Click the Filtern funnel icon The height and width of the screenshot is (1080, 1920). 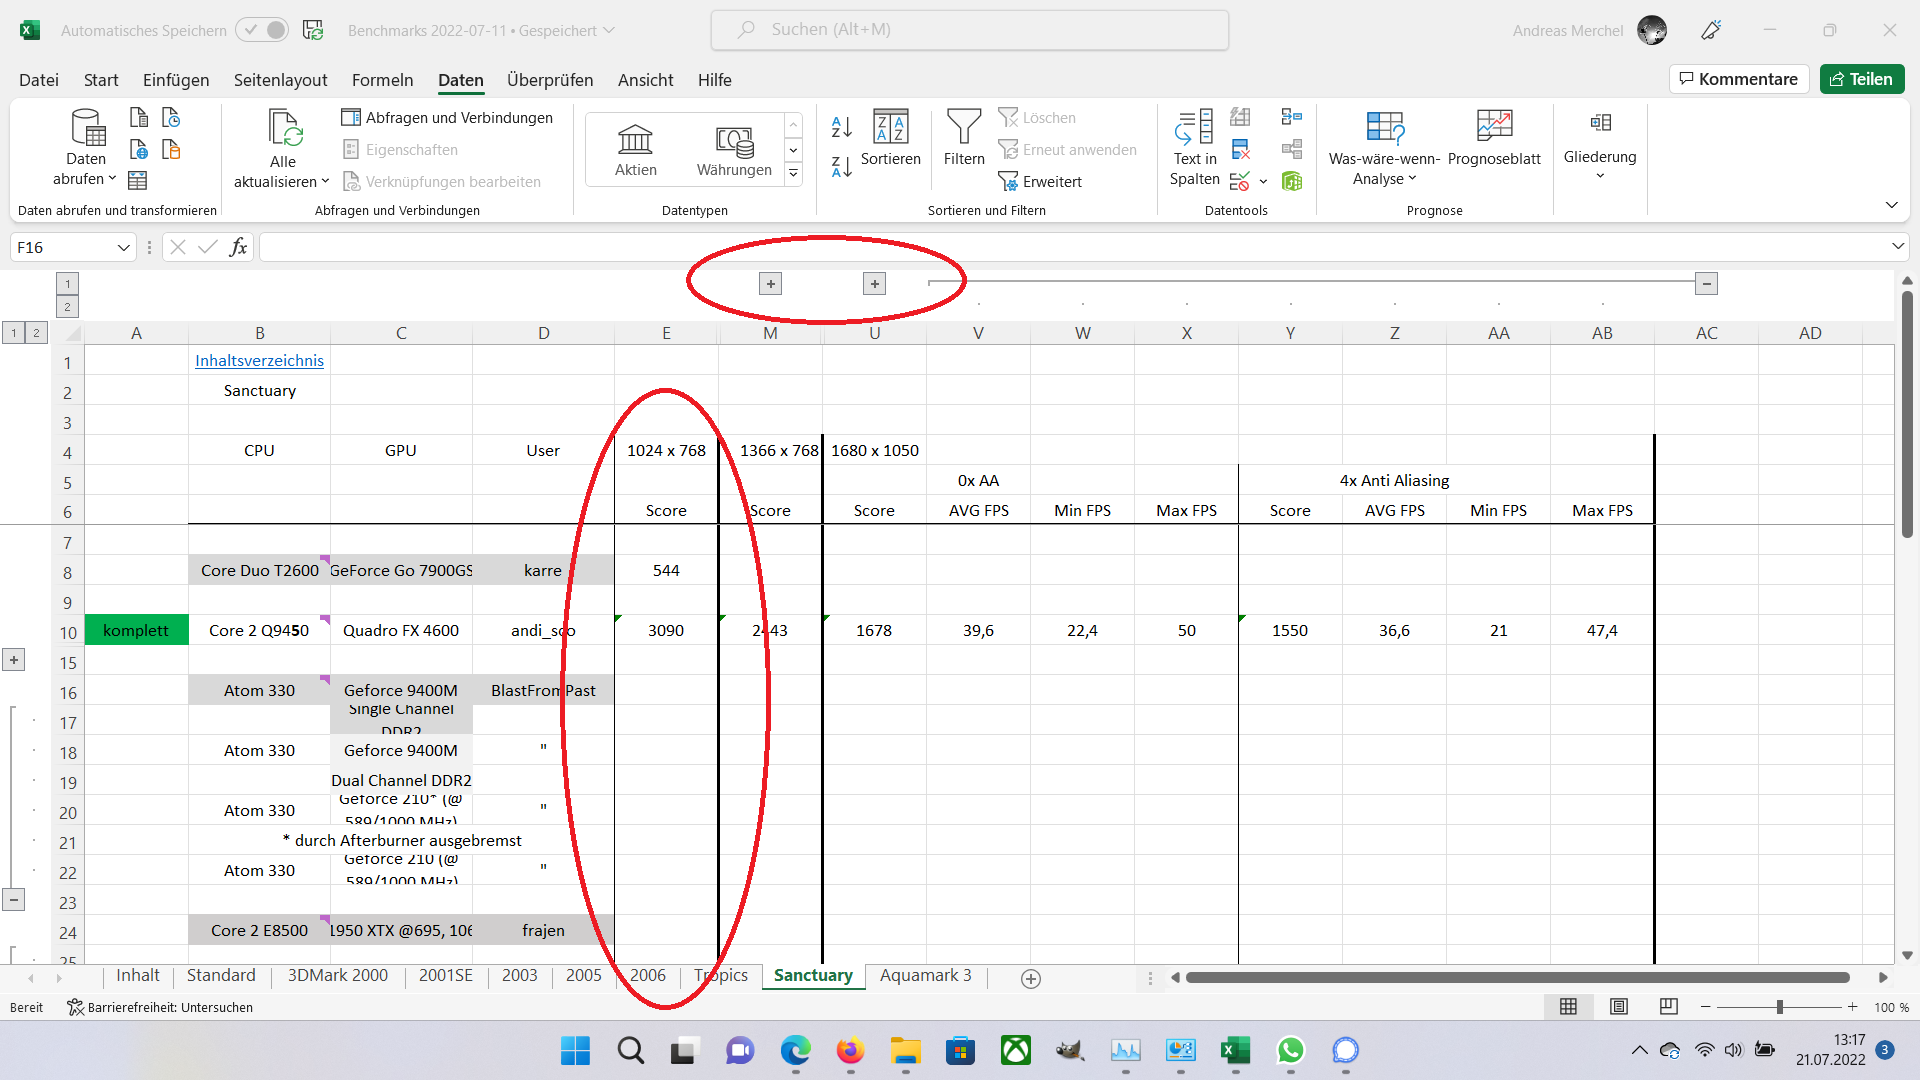click(x=963, y=128)
